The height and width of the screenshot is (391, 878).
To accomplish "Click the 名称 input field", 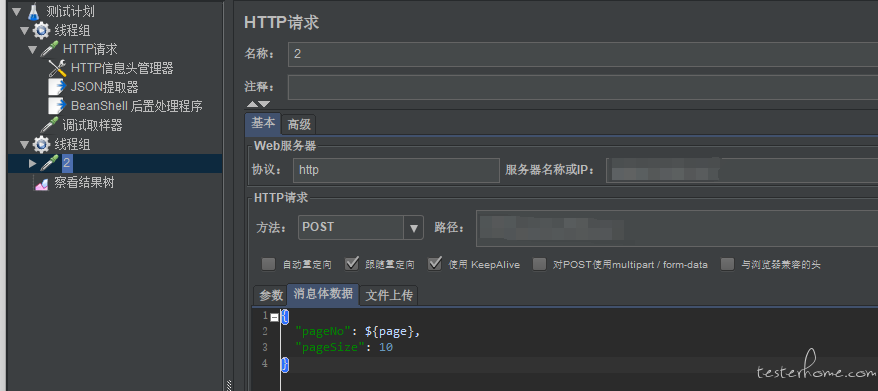I will point(583,54).
